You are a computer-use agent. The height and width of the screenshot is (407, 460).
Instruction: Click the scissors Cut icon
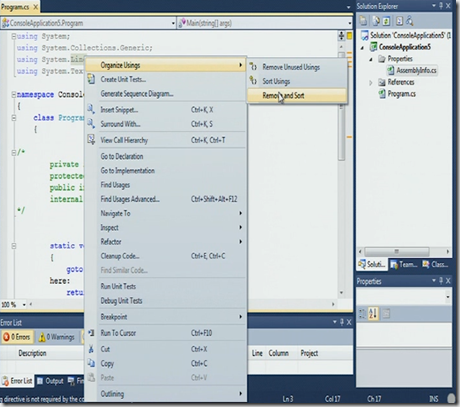pyautogui.click(x=91, y=349)
